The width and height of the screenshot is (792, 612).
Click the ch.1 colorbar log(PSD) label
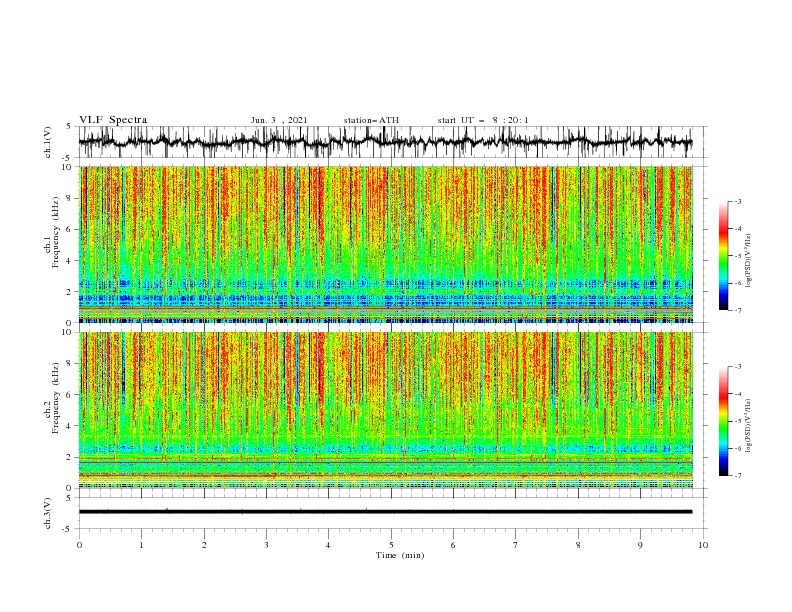coord(748,261)
